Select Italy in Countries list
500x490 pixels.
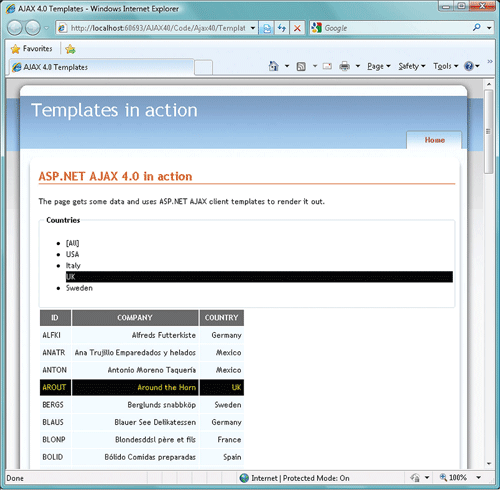[x=73, y=266]
